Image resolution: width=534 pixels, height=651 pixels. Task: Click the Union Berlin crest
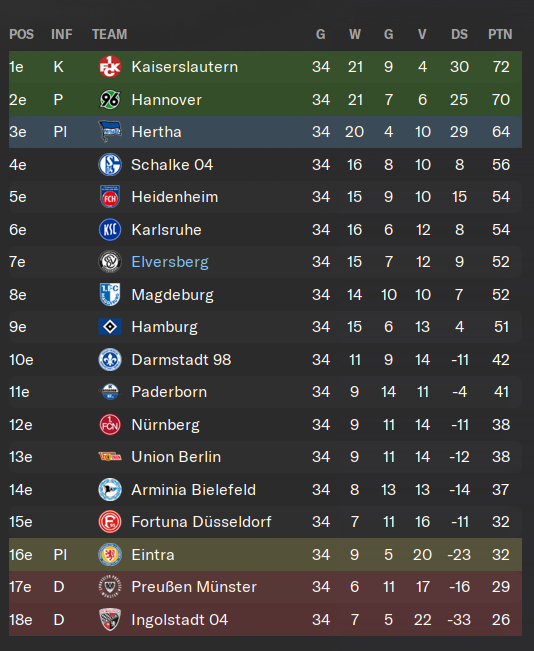[110, 457]
